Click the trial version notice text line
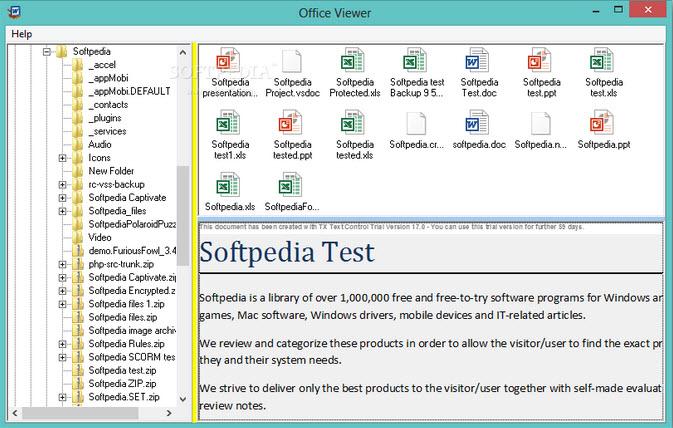673x428 pixels. coord(391,227)
